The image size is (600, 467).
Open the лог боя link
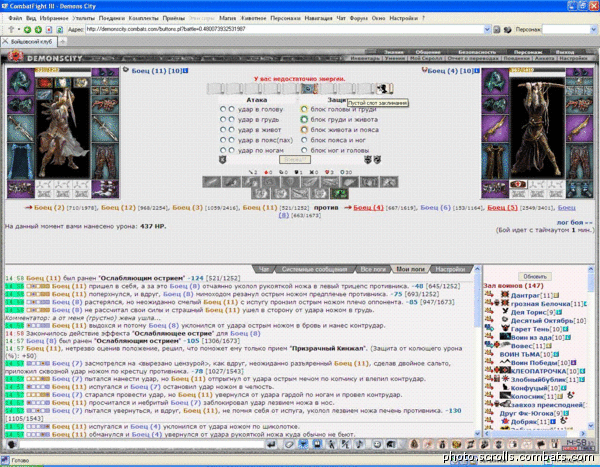point(574,222)
